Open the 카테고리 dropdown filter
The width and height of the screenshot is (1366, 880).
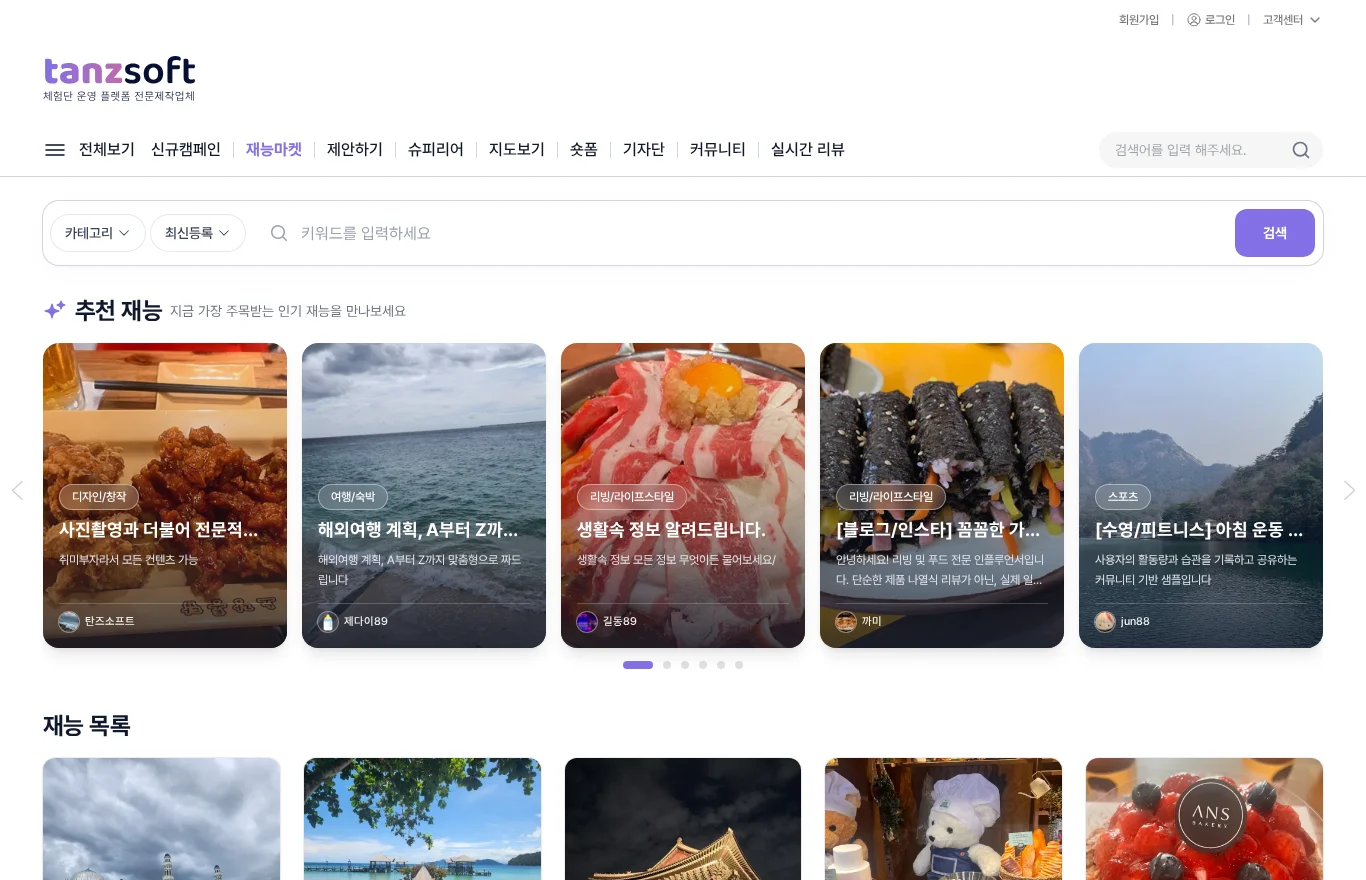coord(98,233)
